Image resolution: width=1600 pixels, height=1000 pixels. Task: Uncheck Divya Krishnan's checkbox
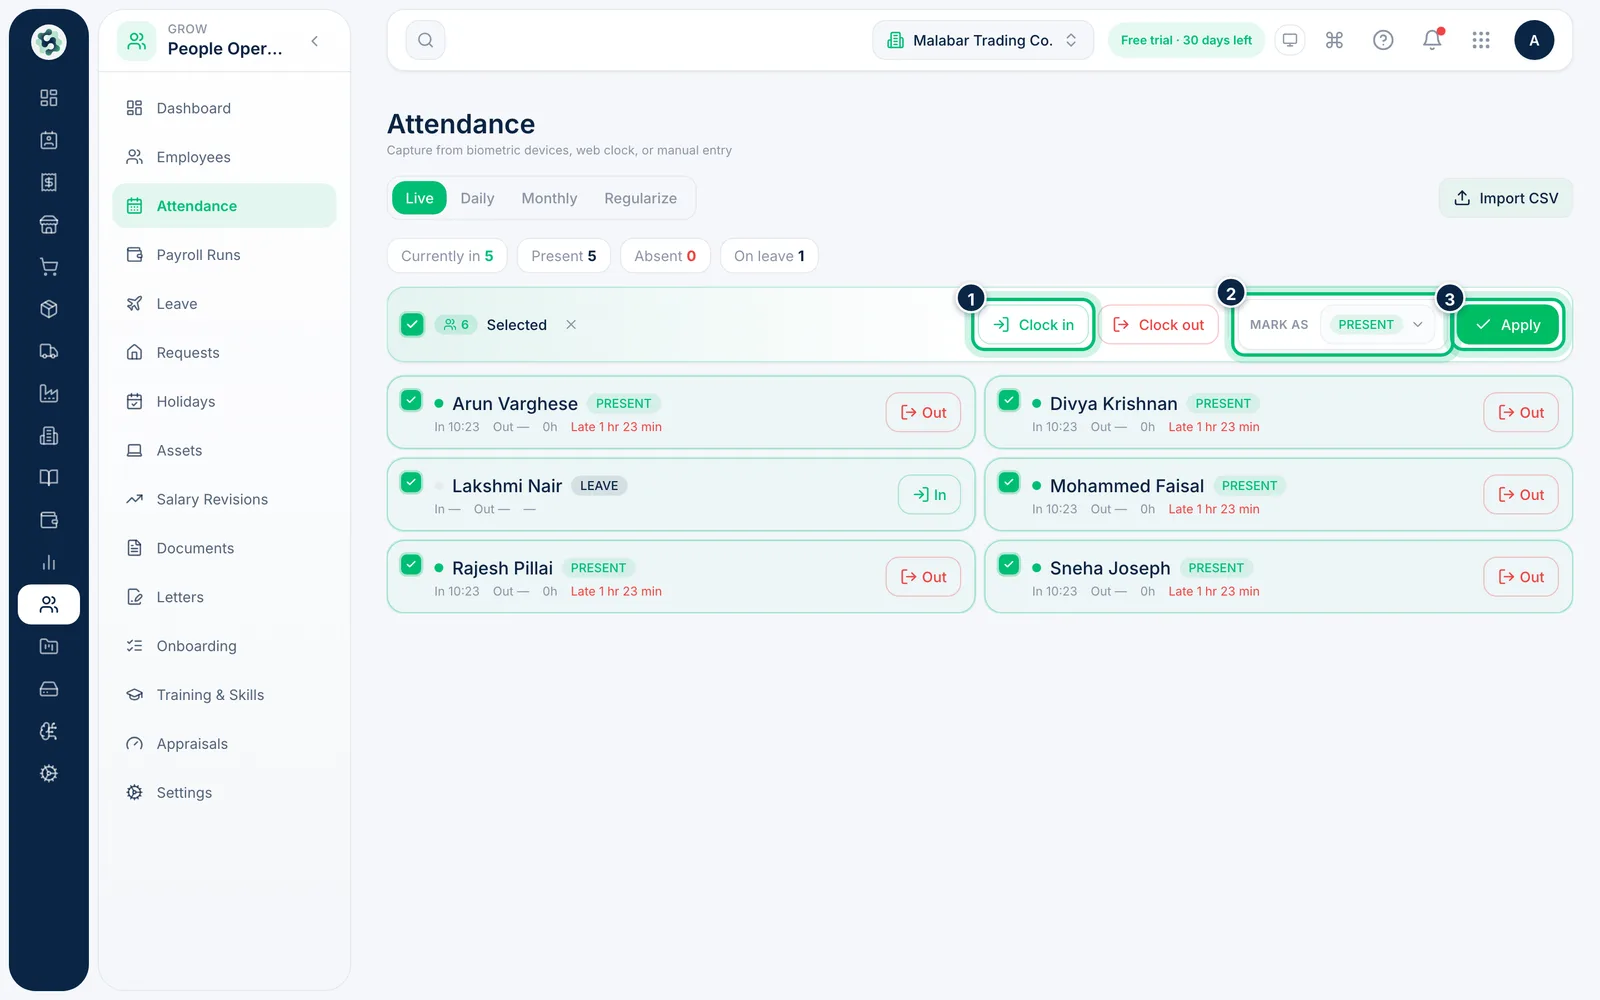(1009, 400)
